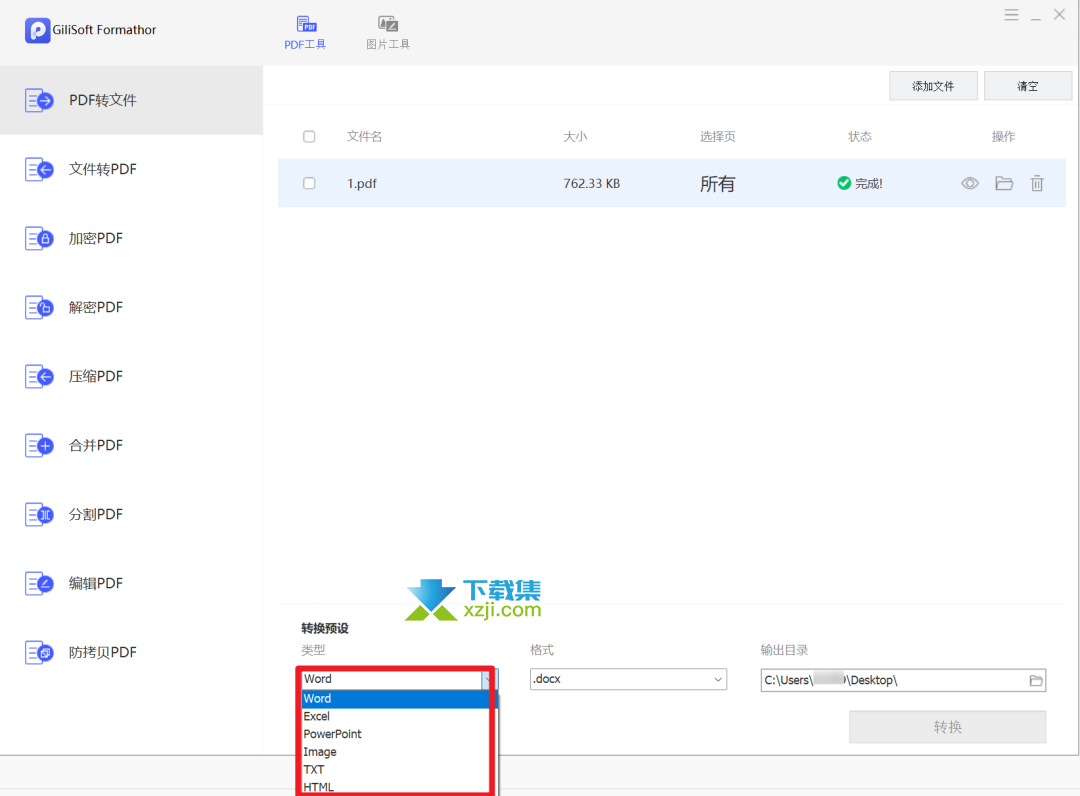1080x796 pixels.
Task: Switch to the 图片工具 tab
Action: pyautogui.click(x=387, y=32)
